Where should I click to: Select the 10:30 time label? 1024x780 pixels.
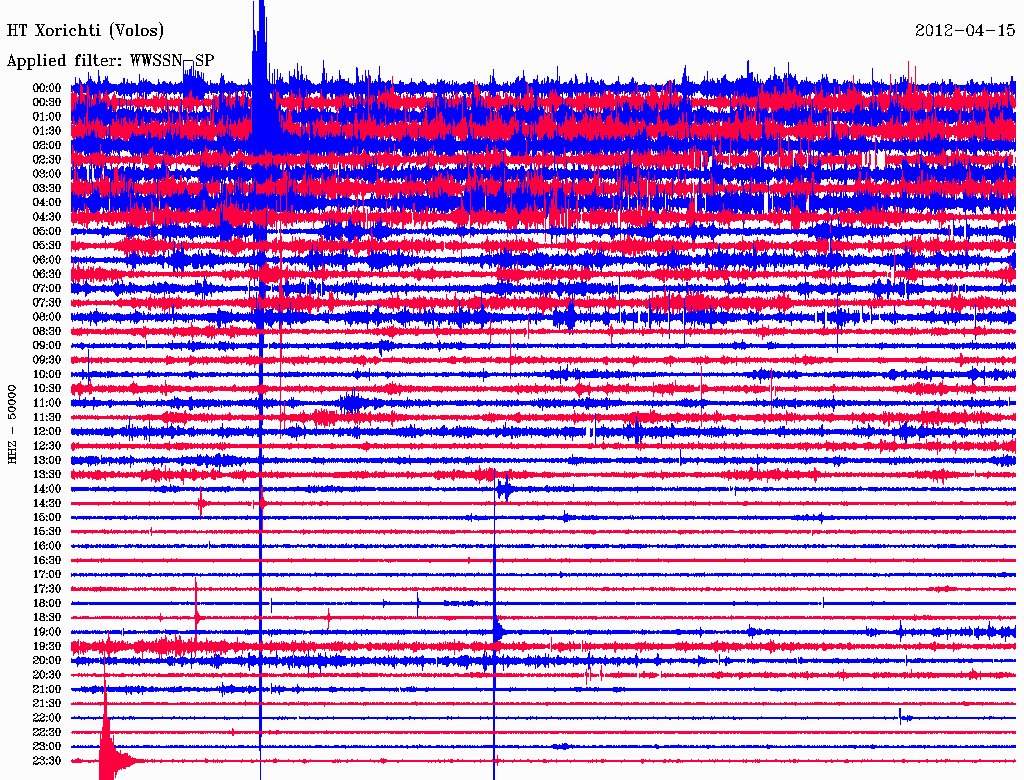[47, 389]
